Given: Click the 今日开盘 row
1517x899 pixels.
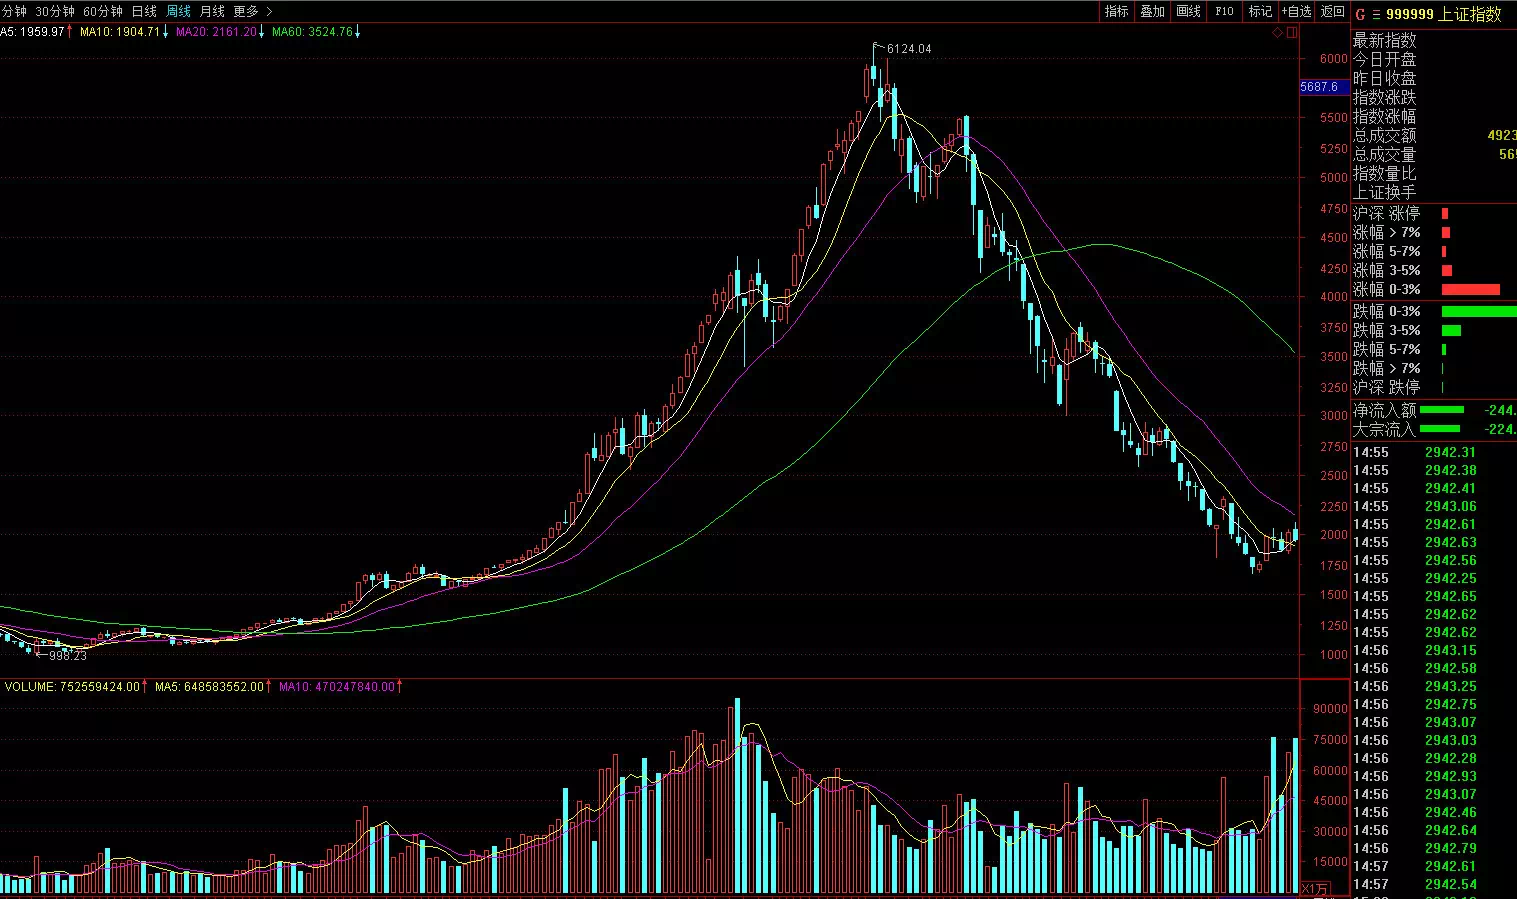Looking at the screenshot, I should 1434,59.
